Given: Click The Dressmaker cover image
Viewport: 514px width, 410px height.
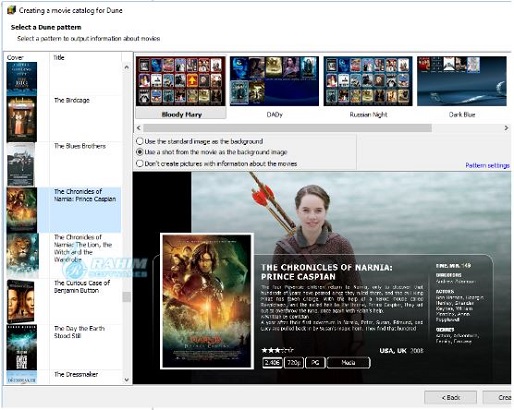Looking at the screenshot, I should (22, 377).
